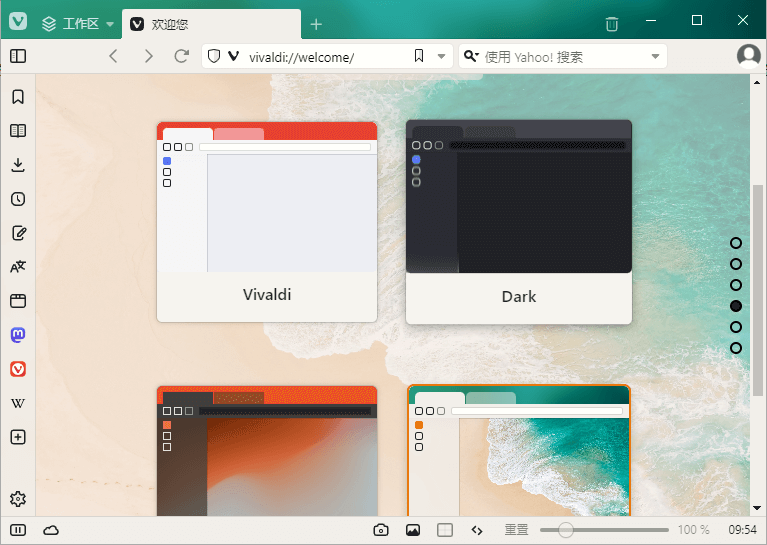Screen dimensions: 767x545
Task: Open the Wikipedia web panel
Action: pos(18,403)
